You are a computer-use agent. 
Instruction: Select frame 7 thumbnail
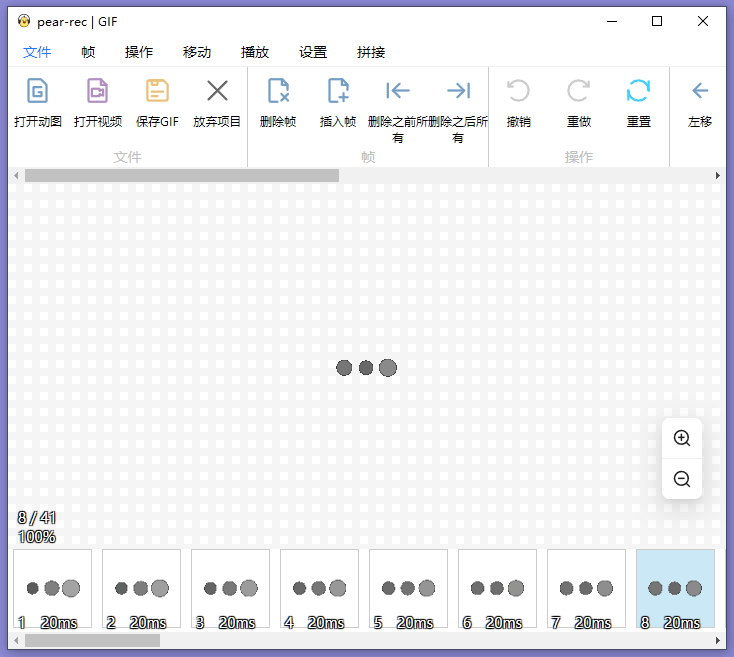coord(586,589)
